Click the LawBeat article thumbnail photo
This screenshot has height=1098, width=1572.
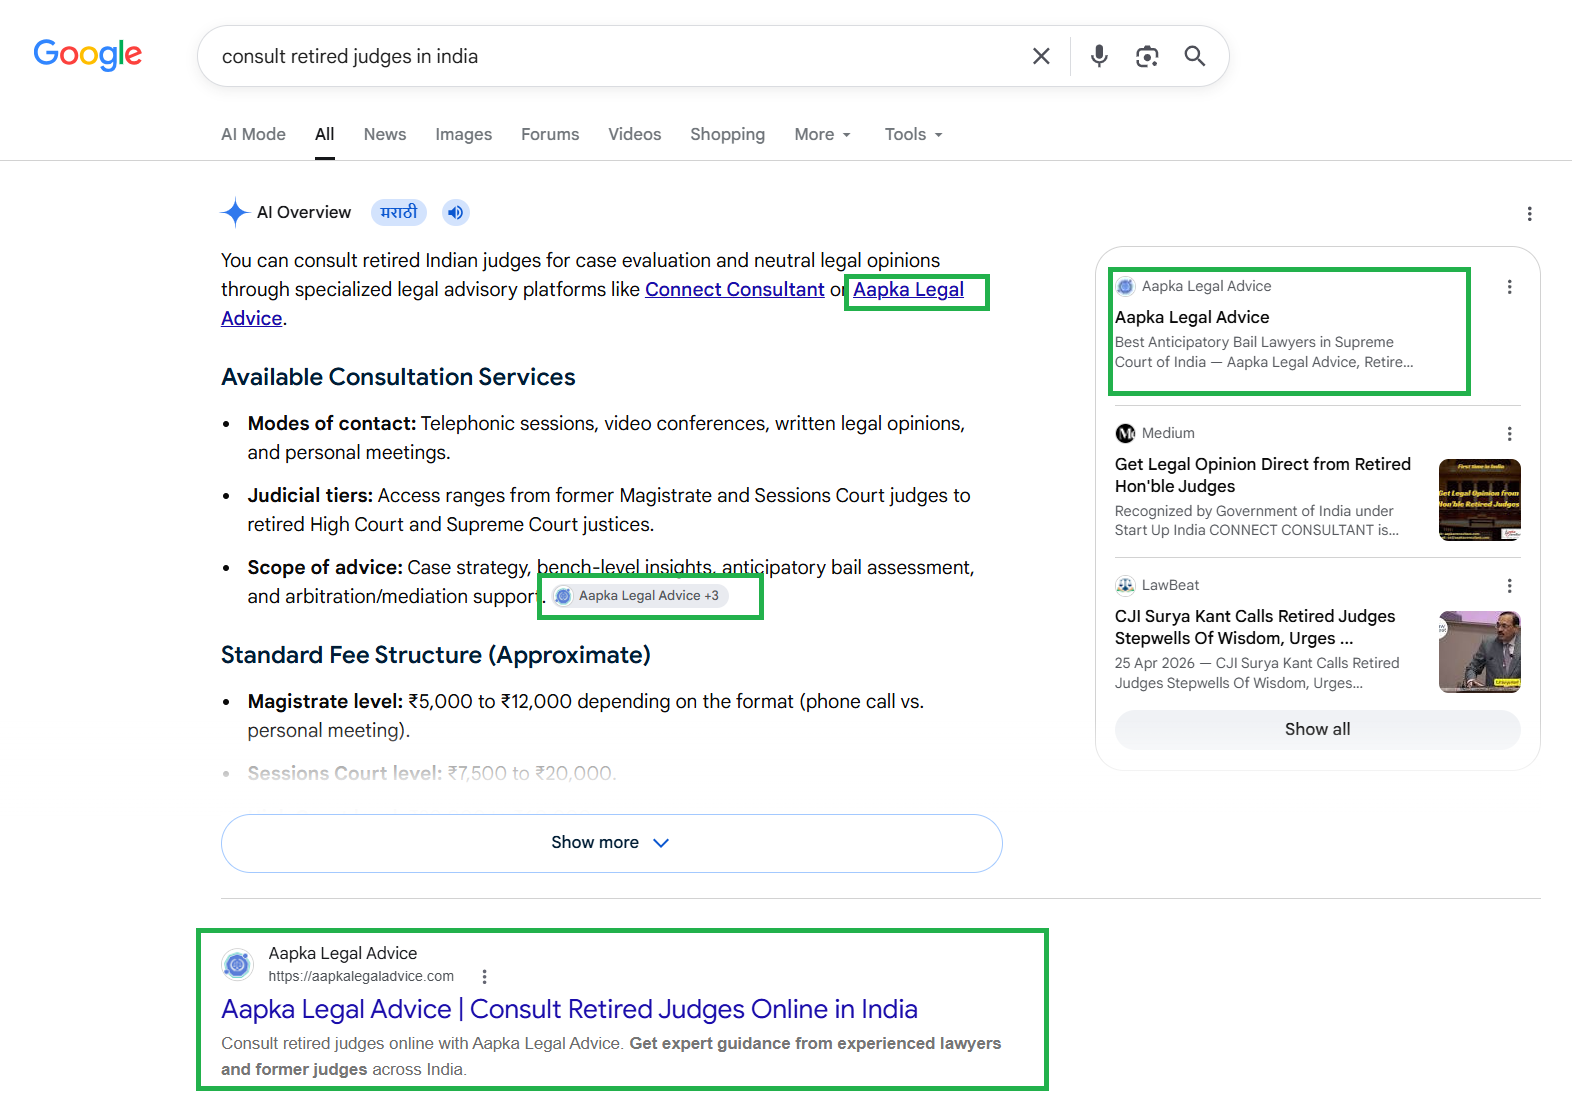(x=1479, y=651)
